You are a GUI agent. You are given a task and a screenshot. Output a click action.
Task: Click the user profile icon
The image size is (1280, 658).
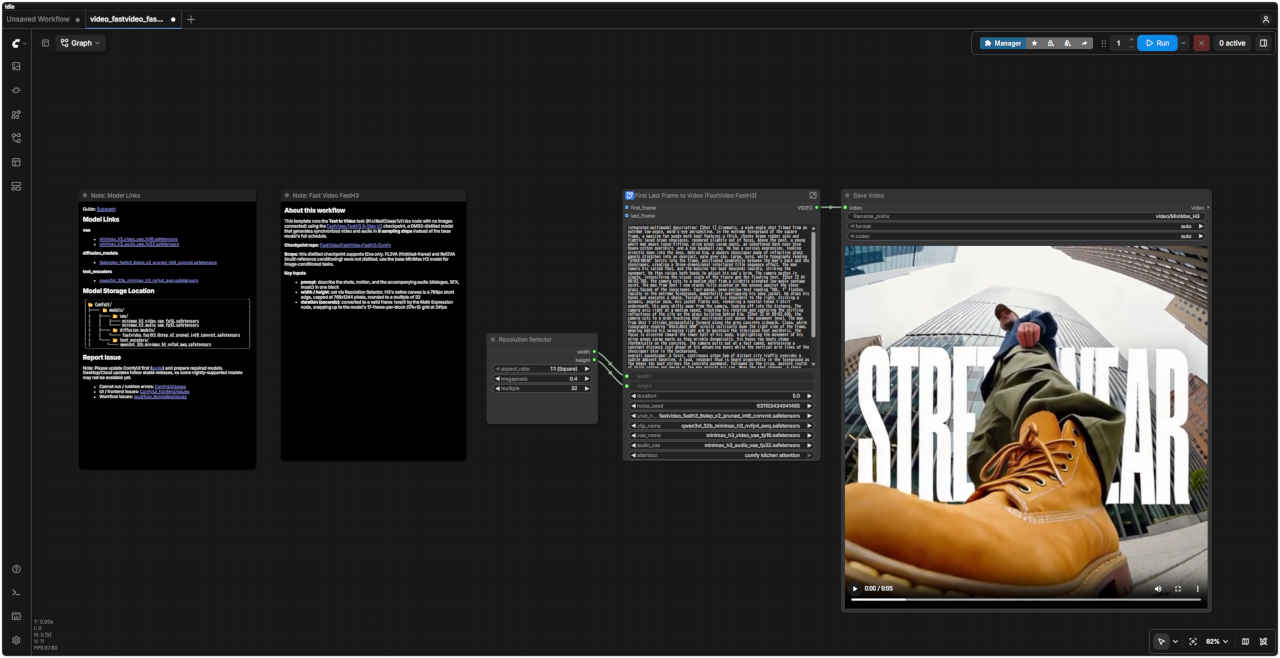click(x=1266, y=19)
